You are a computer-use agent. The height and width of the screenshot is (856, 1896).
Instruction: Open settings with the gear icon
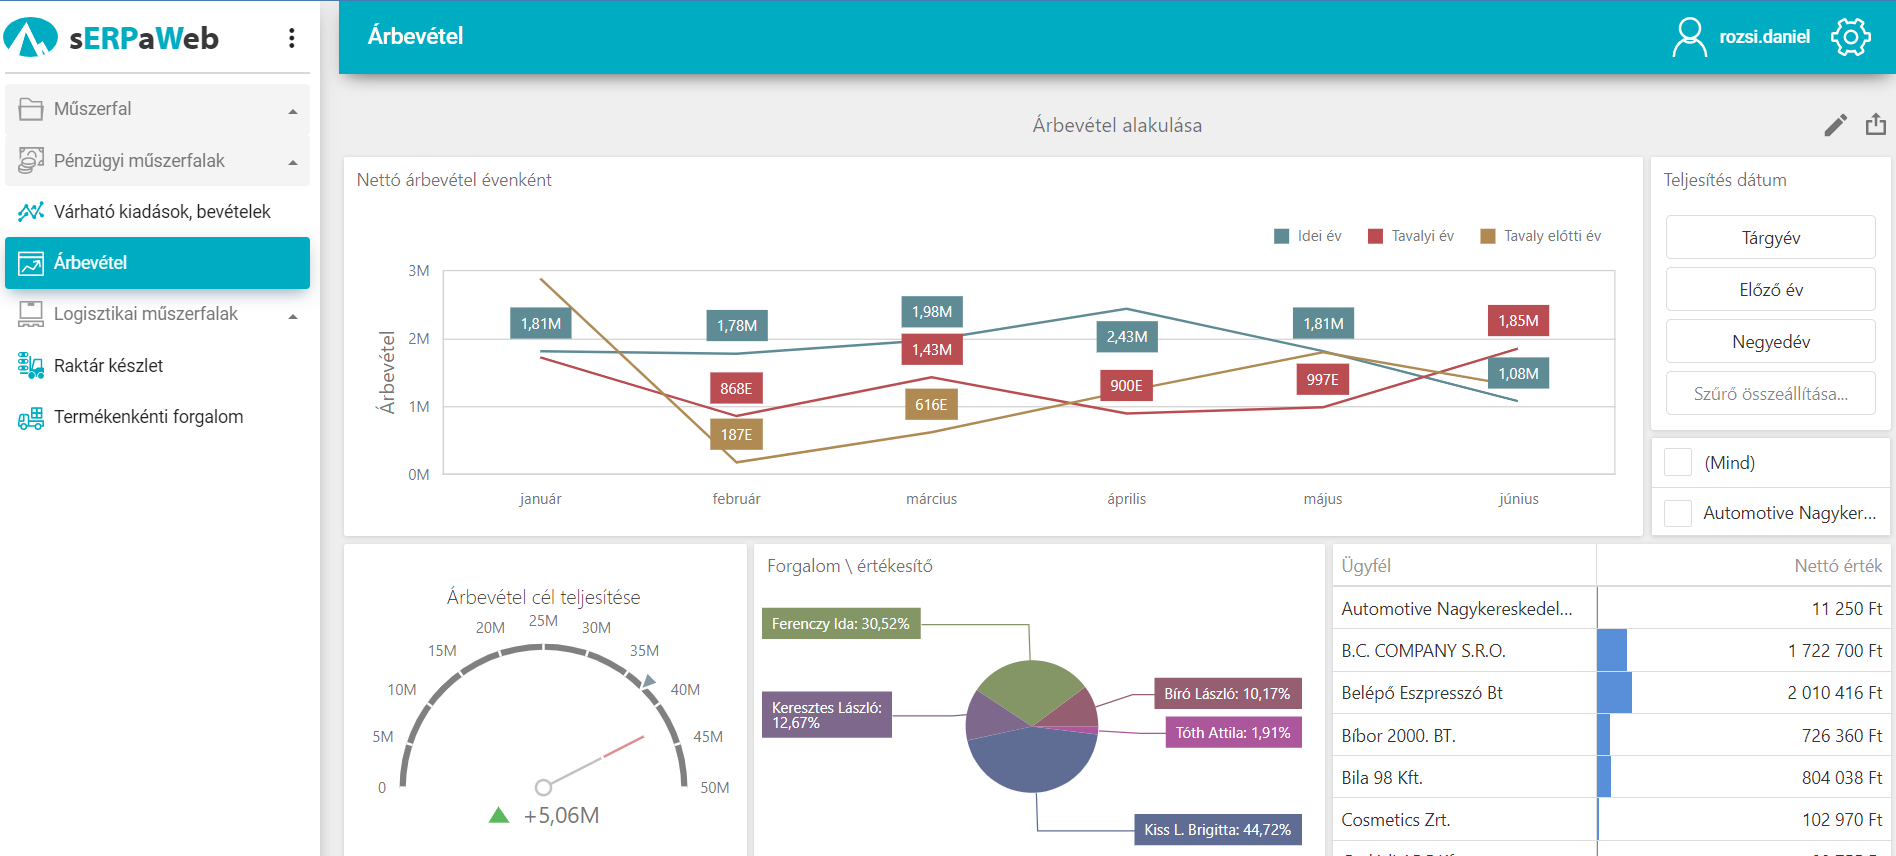click(x=1850, y=37)
